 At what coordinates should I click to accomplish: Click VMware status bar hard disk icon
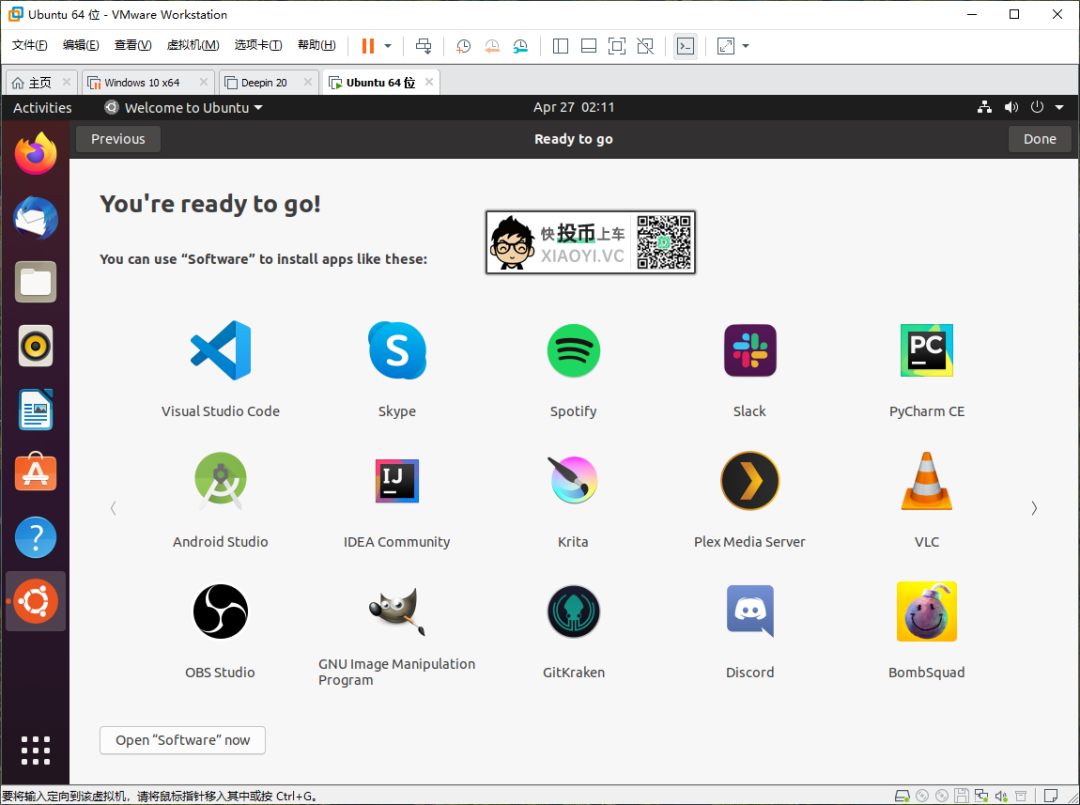click(902, 796)
